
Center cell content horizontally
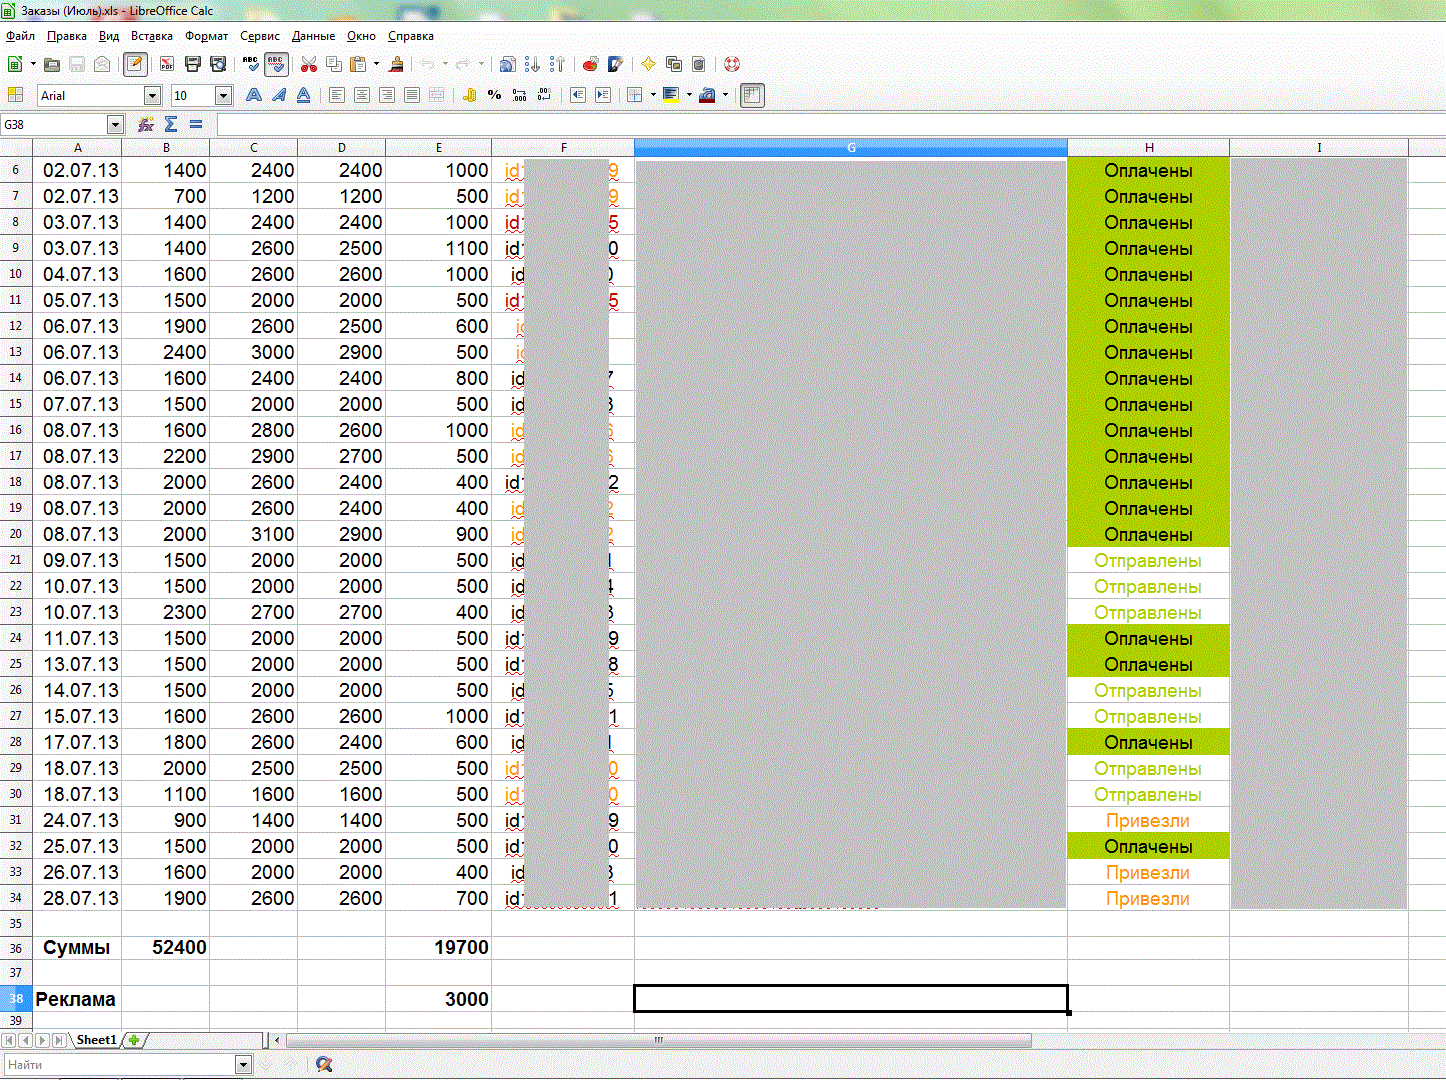(x=362, y=95)
